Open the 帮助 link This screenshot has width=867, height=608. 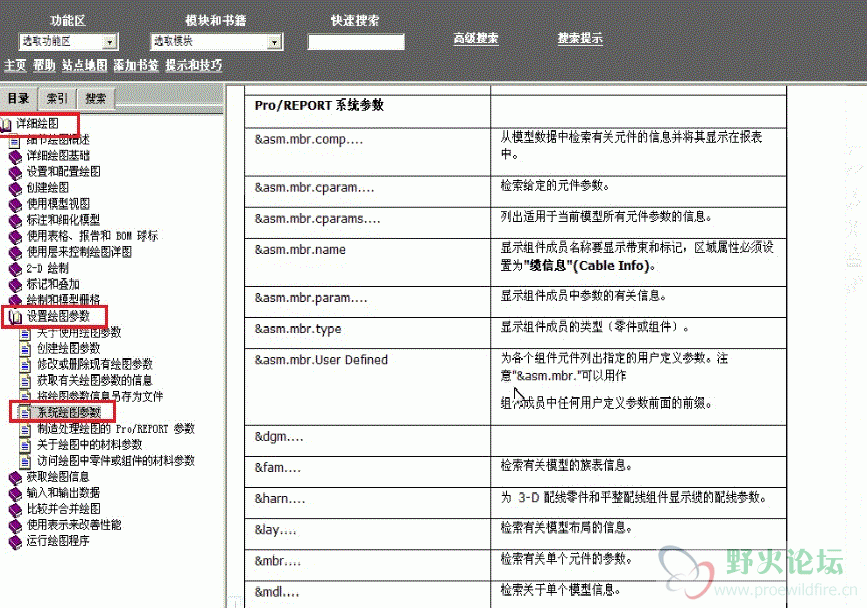click(44, 65)
